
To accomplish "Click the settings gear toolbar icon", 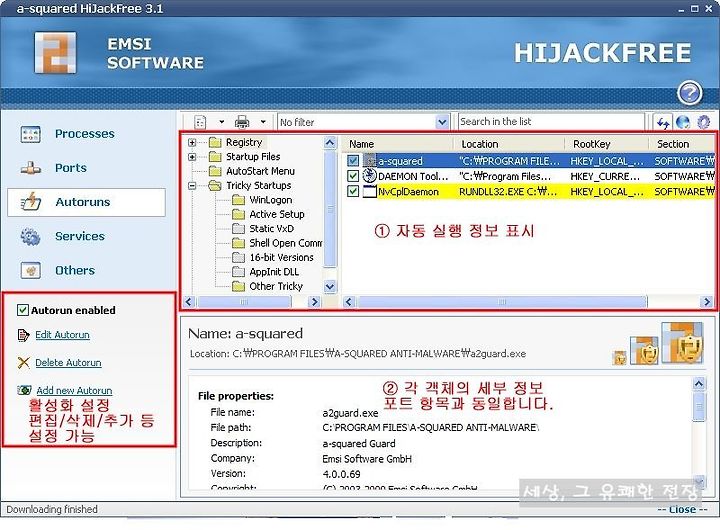I will 703,122.
